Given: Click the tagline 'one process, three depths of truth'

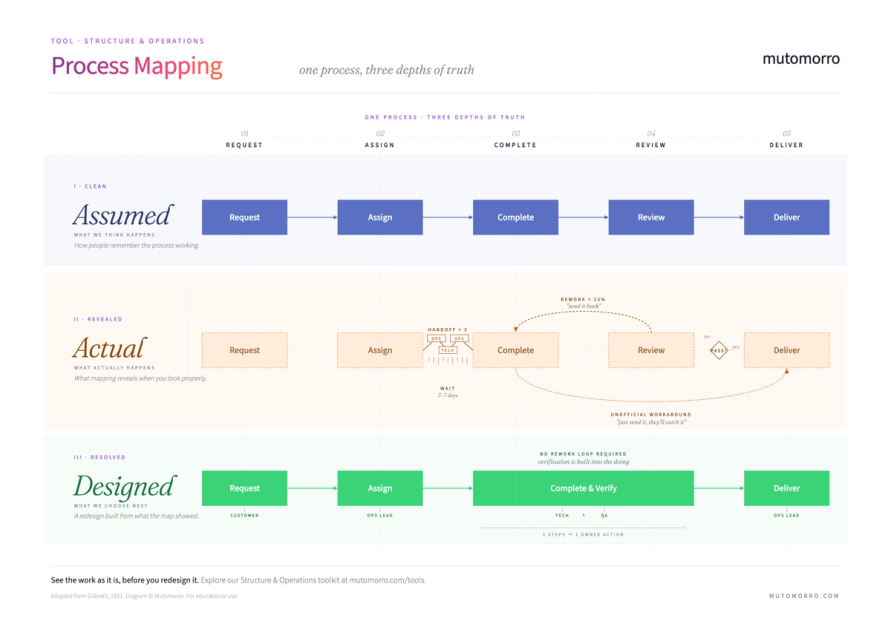Looking at the screenshot, I should pyautogui.click(x=386, y=70).
